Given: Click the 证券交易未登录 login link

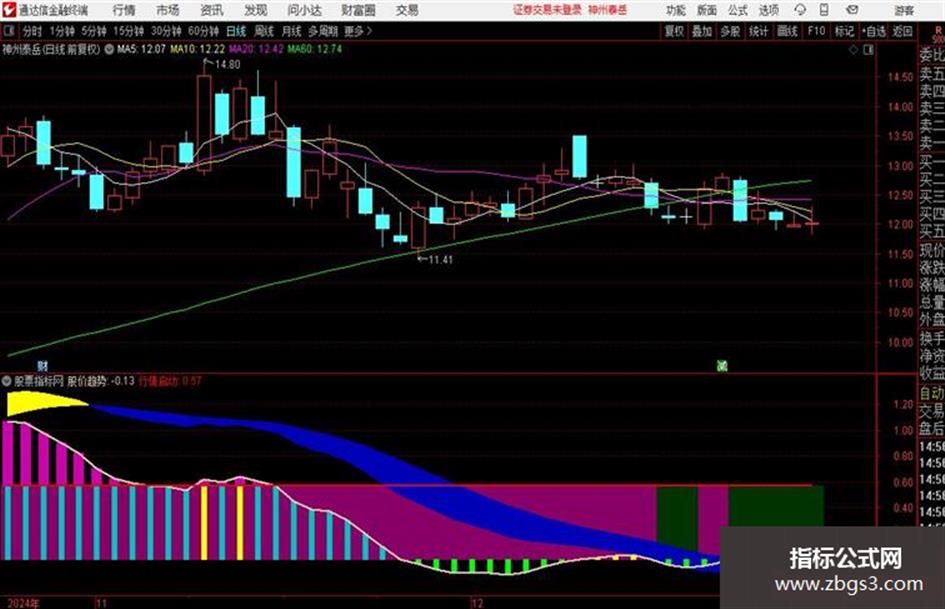Looking at the screenshot, I should click(547, 10).
